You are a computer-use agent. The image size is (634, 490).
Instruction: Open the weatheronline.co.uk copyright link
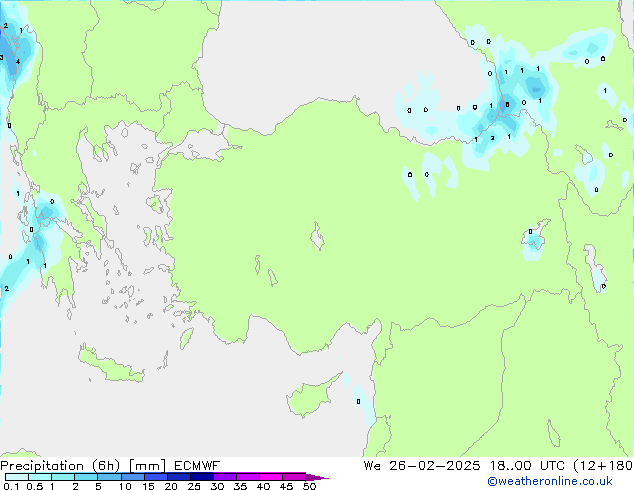point(550,481)
